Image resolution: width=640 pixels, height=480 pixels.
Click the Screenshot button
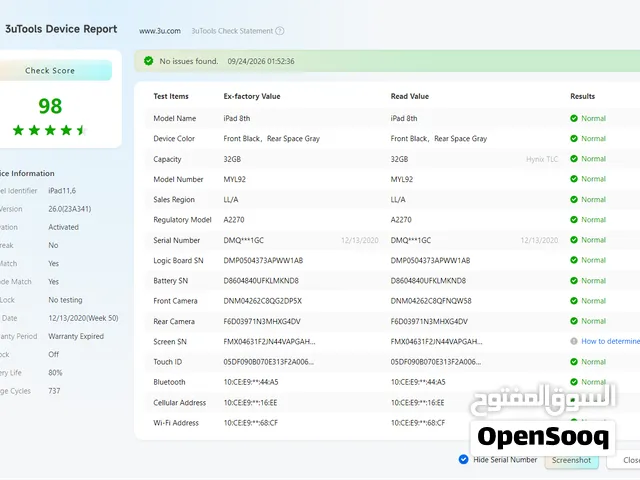pyautogui.click(x=571, y=460)
